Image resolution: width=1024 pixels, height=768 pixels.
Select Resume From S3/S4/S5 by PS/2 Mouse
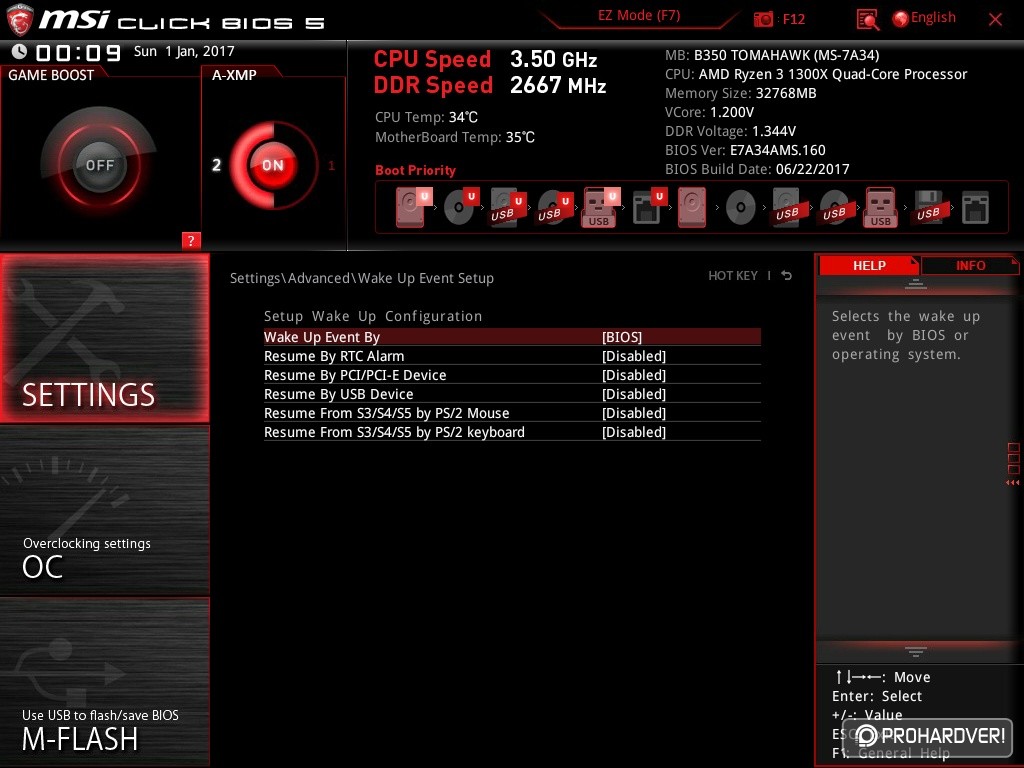(386, 413)
